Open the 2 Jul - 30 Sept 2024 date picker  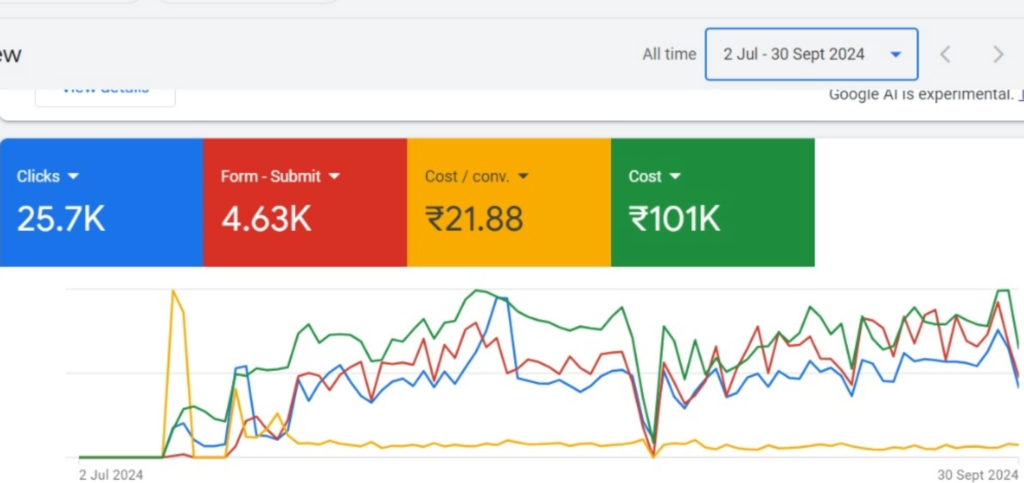coord(794,54)
